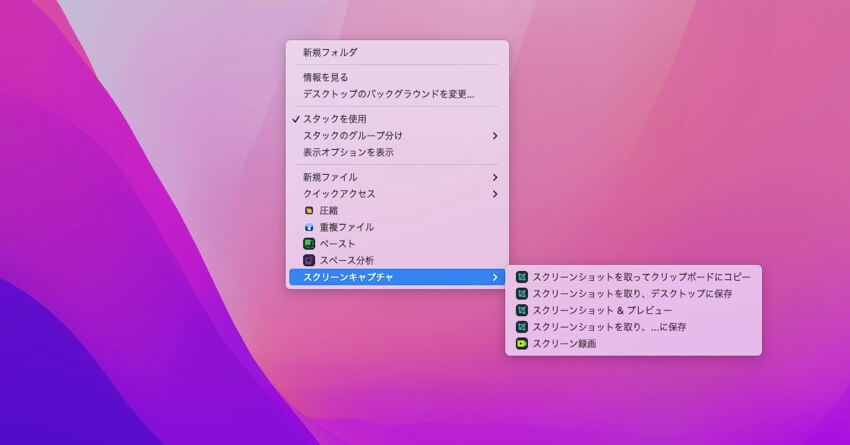Select 表示オプションを表示
Viewport: 850px width, 445px height.
click(x=397, y=152)
